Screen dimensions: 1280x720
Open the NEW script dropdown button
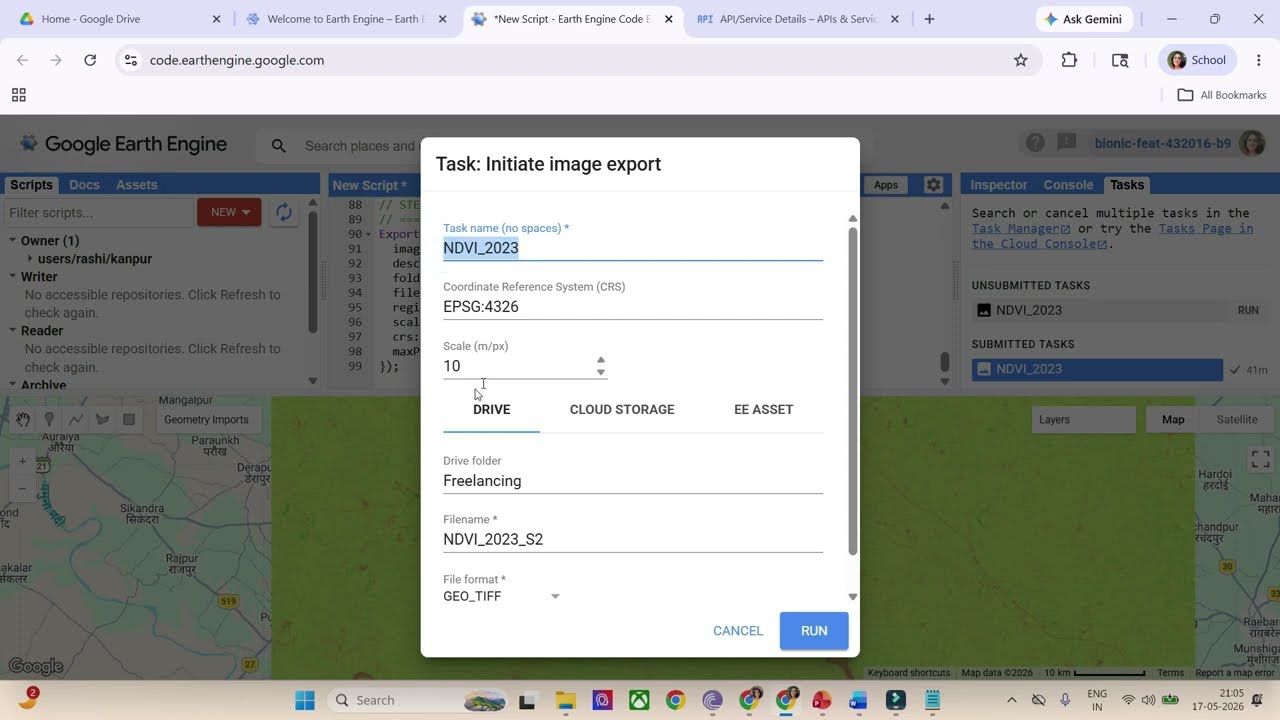[x=229, y=212]
